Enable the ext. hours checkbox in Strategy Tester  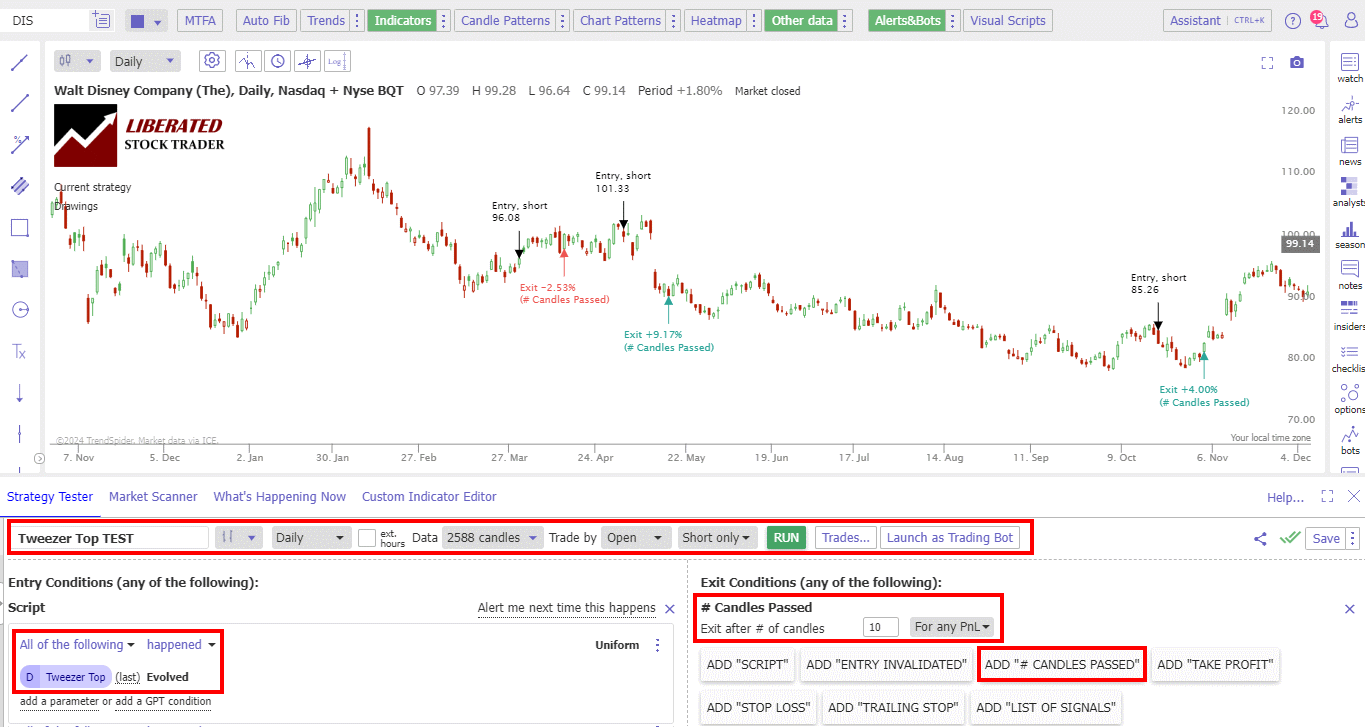pos(367,537)
